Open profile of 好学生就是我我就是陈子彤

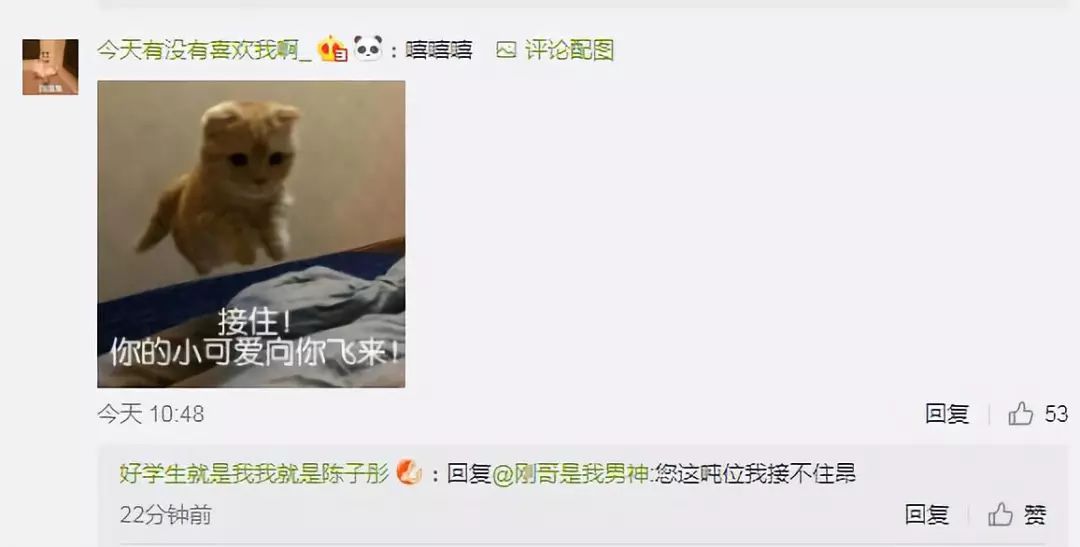pyautogui.click(x=255, y=474)
